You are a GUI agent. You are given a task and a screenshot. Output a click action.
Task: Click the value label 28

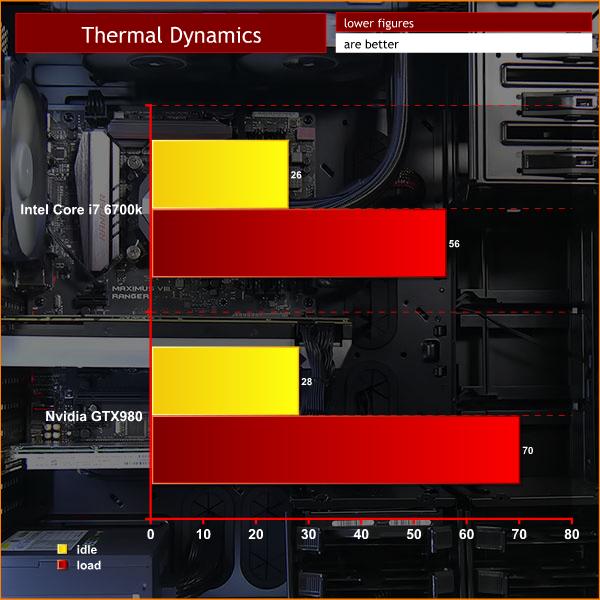tap(307, 382)
